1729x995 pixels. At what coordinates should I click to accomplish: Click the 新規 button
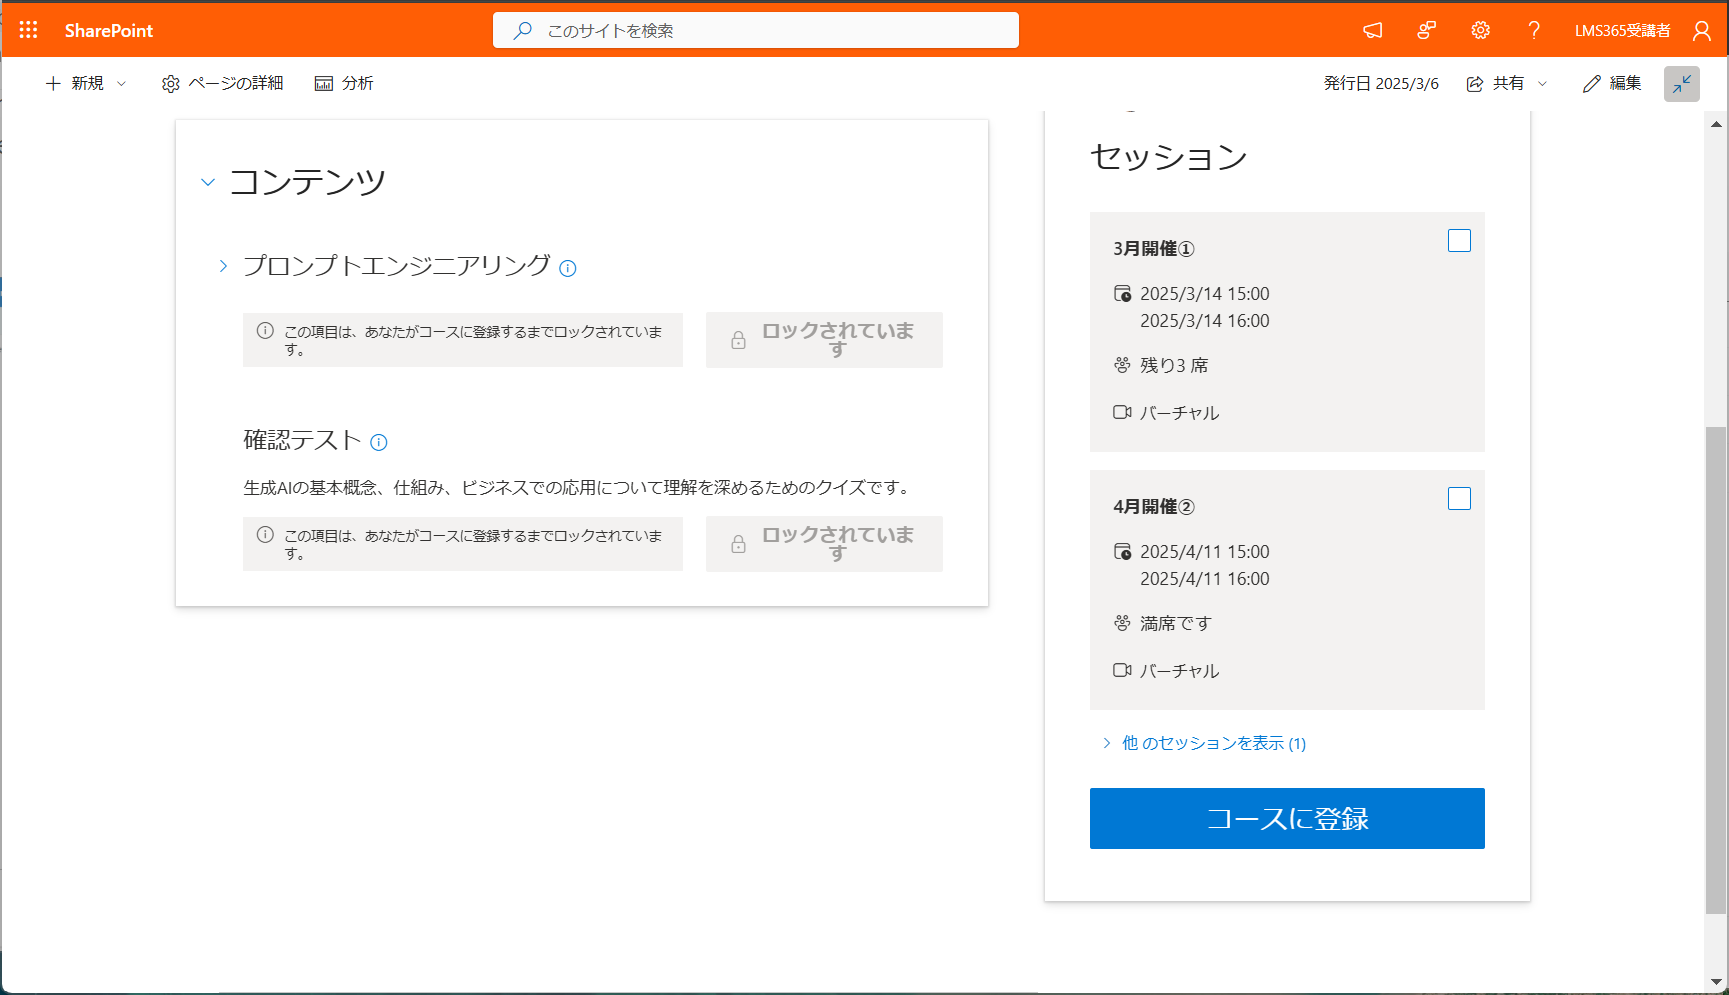[x=75, y=83]
